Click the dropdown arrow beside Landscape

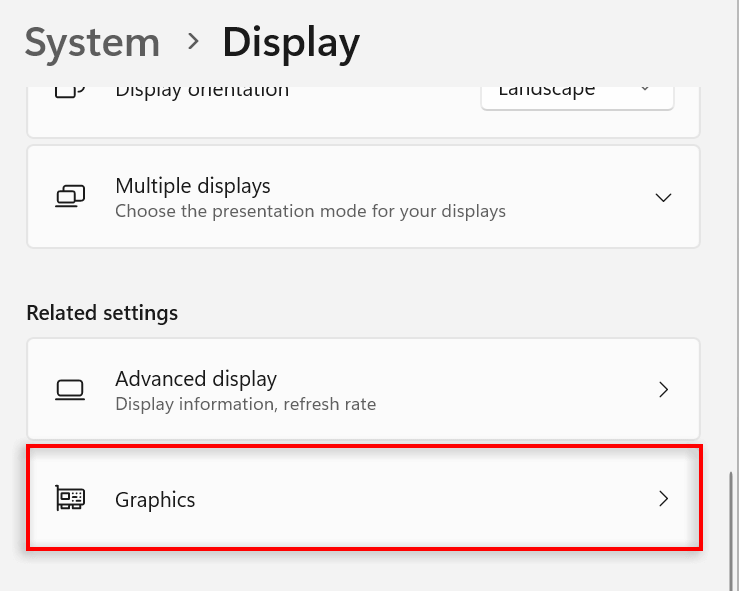point(645,90)
